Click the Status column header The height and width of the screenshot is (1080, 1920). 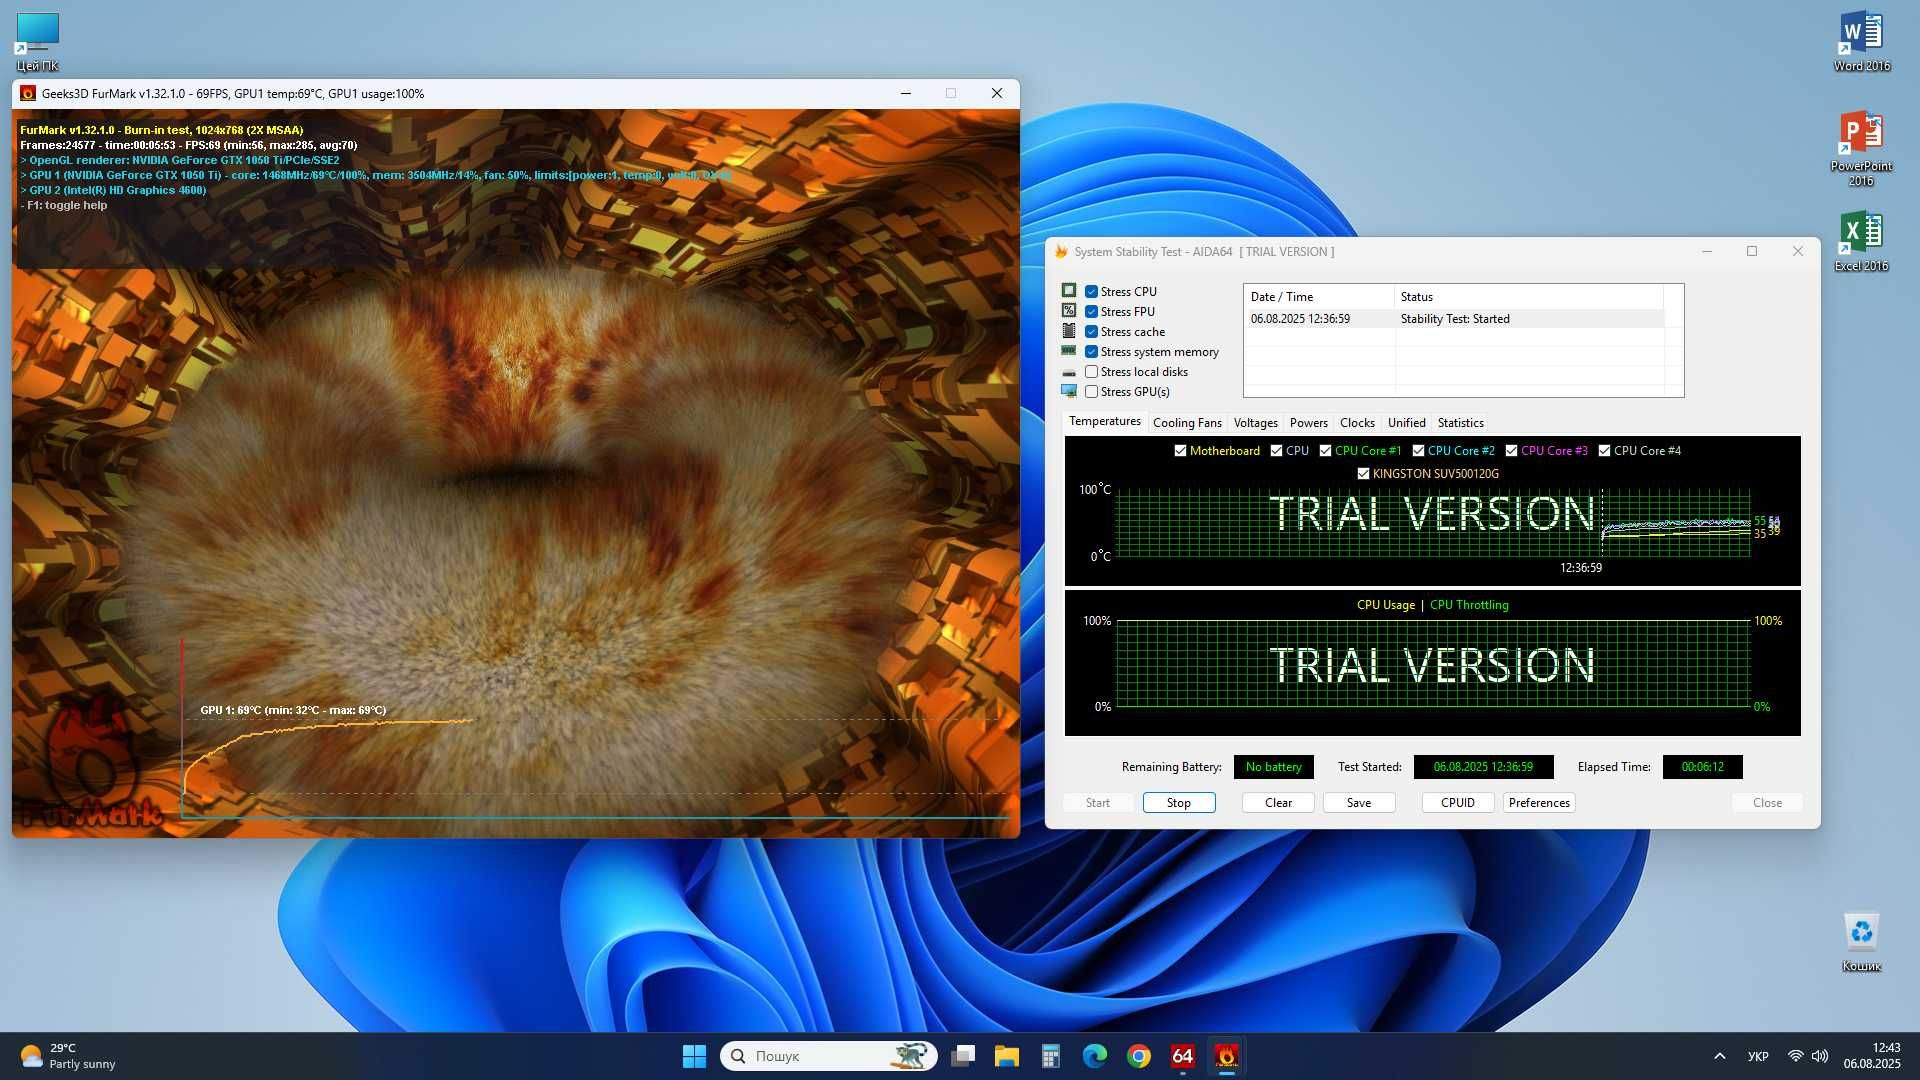click(1529, 297)
